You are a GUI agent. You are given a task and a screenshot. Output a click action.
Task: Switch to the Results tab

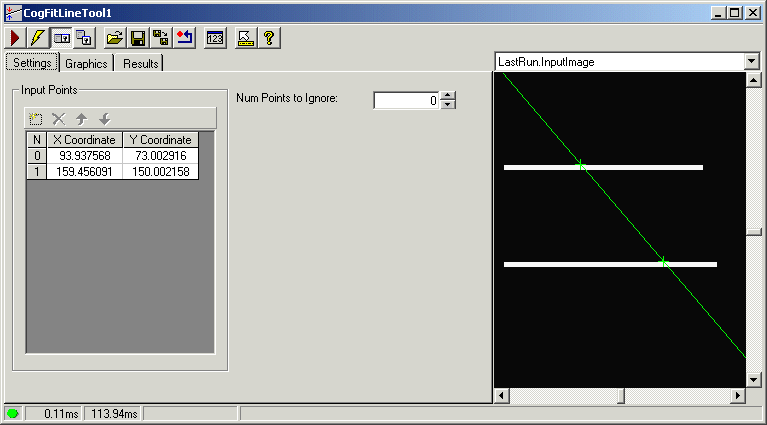140,63
